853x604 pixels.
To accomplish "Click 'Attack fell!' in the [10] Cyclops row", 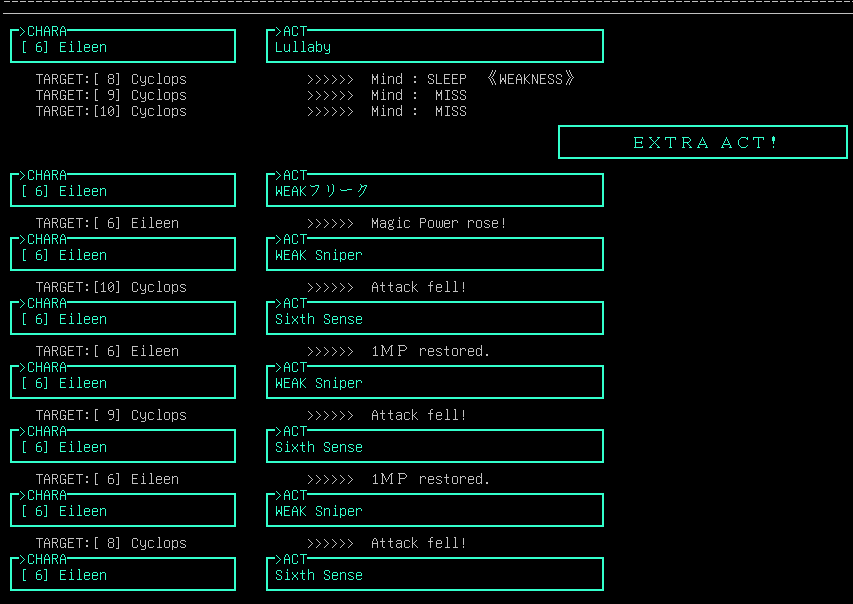I will click(x=418, y=287).
